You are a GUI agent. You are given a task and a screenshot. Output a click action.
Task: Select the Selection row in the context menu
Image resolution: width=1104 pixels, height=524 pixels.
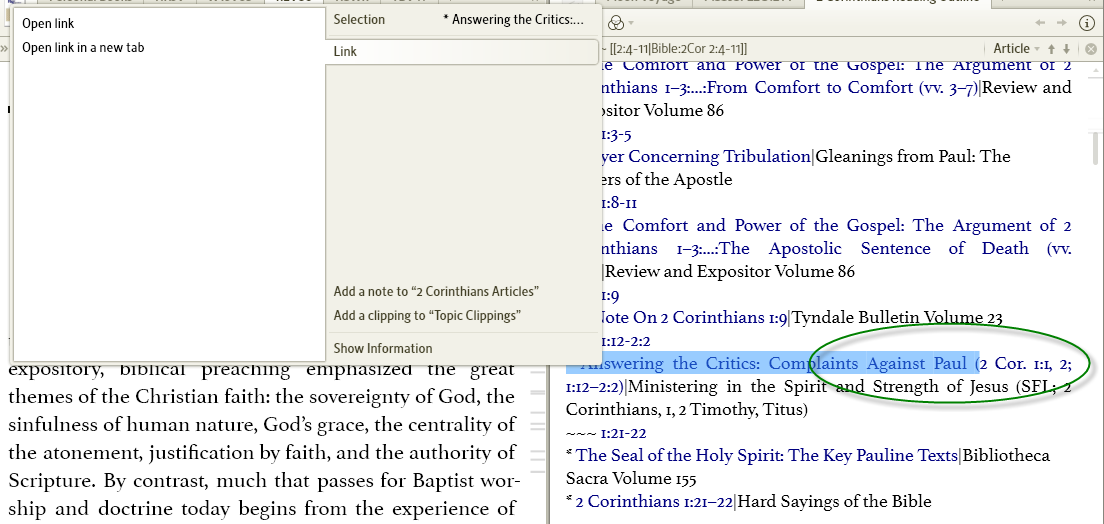click(461, 20)
